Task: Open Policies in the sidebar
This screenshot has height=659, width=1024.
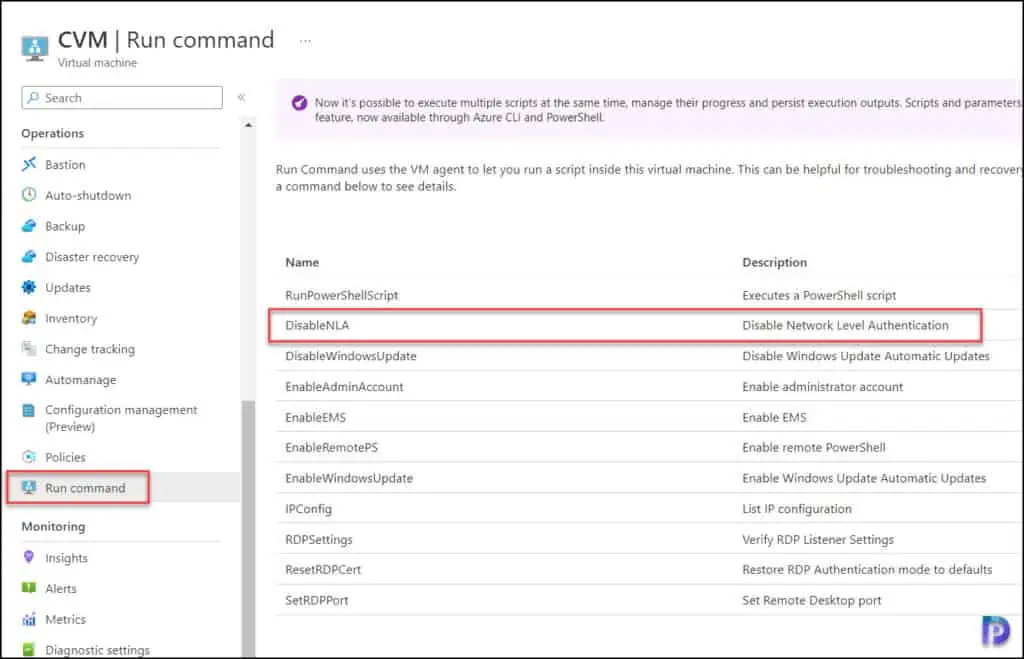Action: (x=65, y=457)
